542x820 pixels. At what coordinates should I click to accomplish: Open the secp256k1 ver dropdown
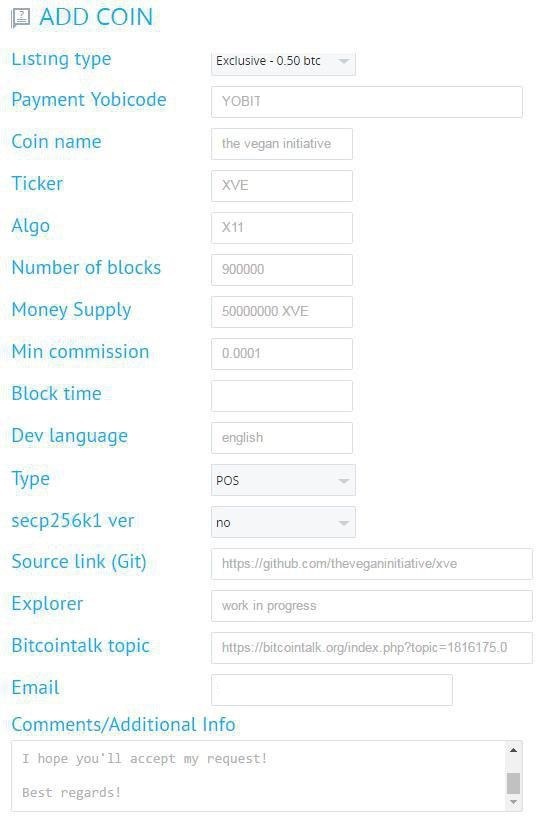[x=283, y=522]
